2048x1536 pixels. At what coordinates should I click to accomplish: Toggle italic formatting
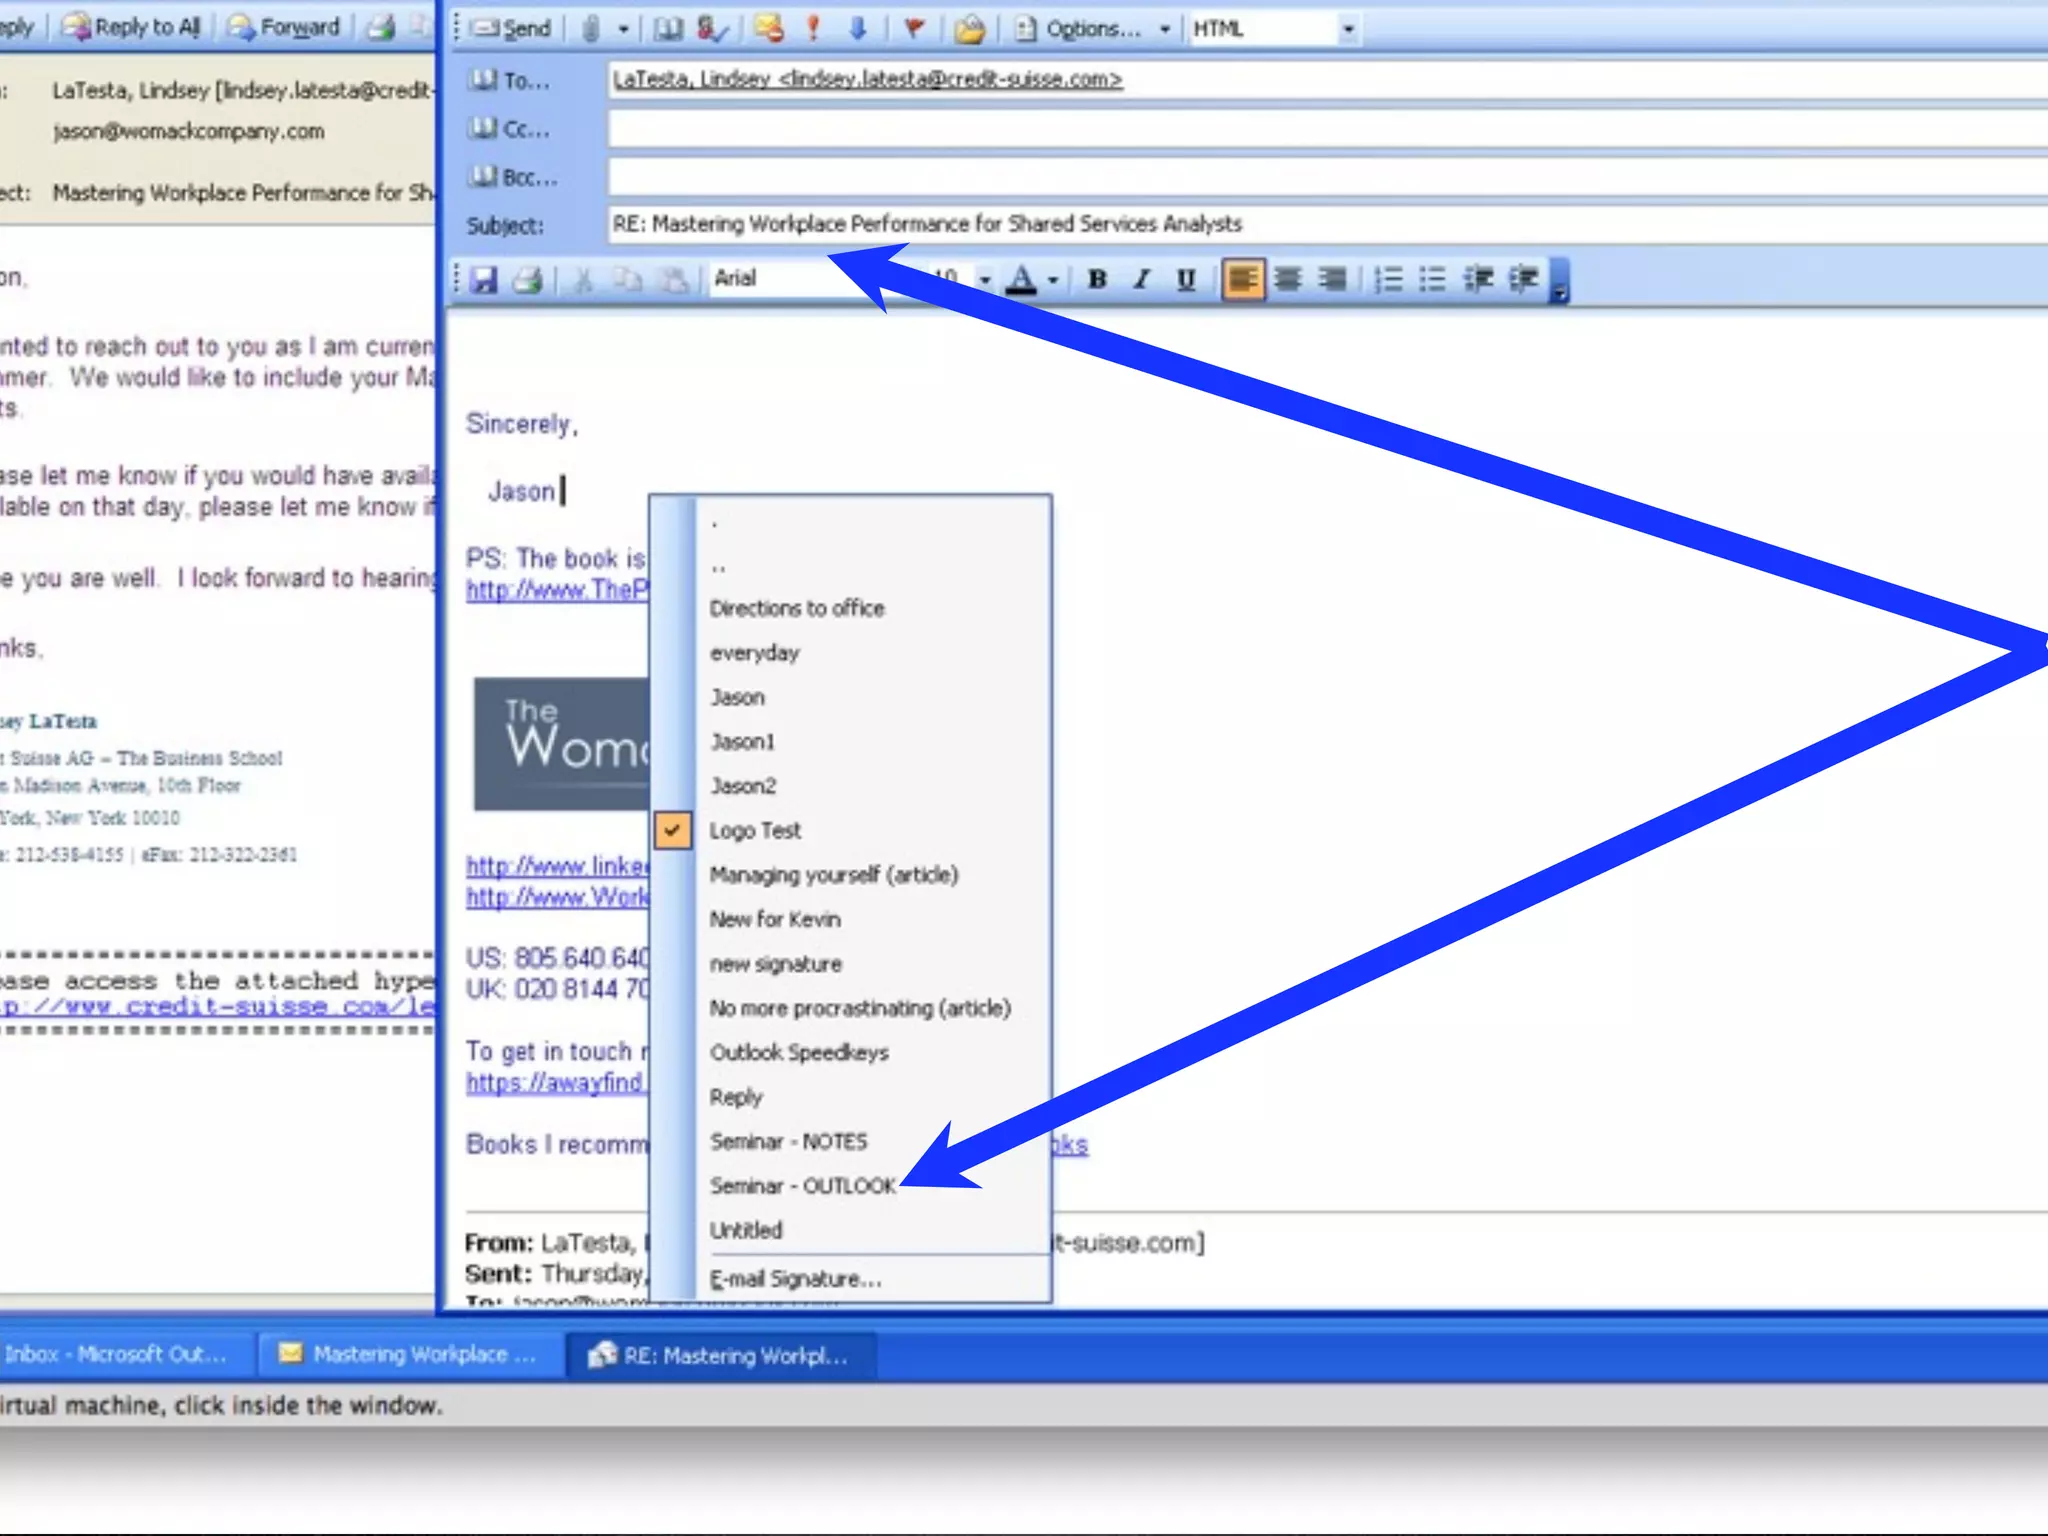[1141, 279]
